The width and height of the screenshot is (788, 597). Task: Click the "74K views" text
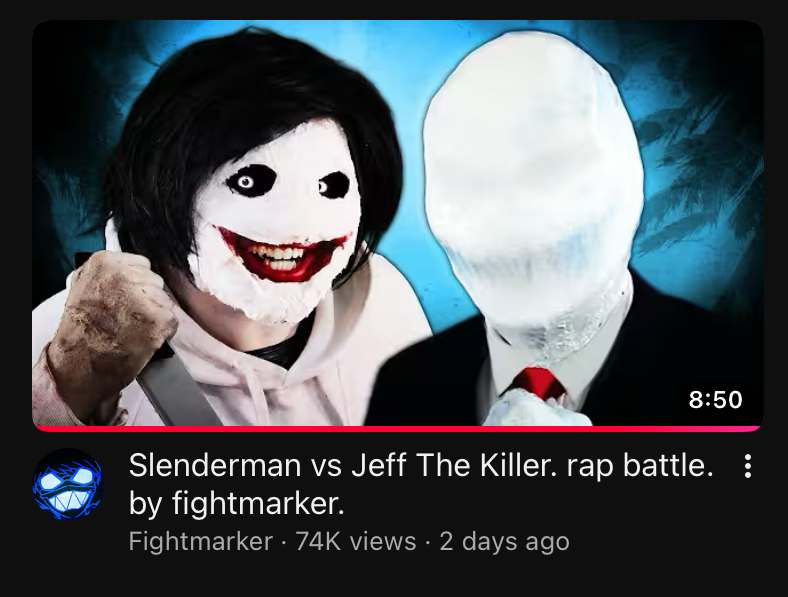tap(356, 541)
